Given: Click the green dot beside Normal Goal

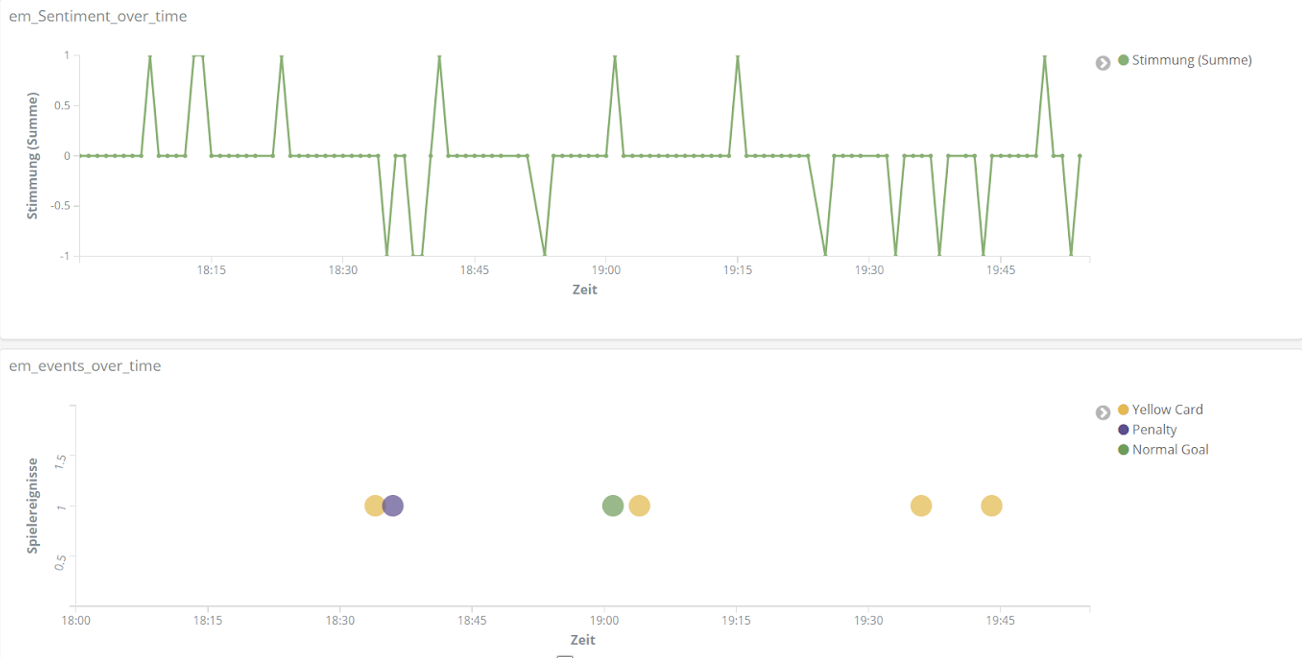Looking at the screenshot, I should point(1123,450).
